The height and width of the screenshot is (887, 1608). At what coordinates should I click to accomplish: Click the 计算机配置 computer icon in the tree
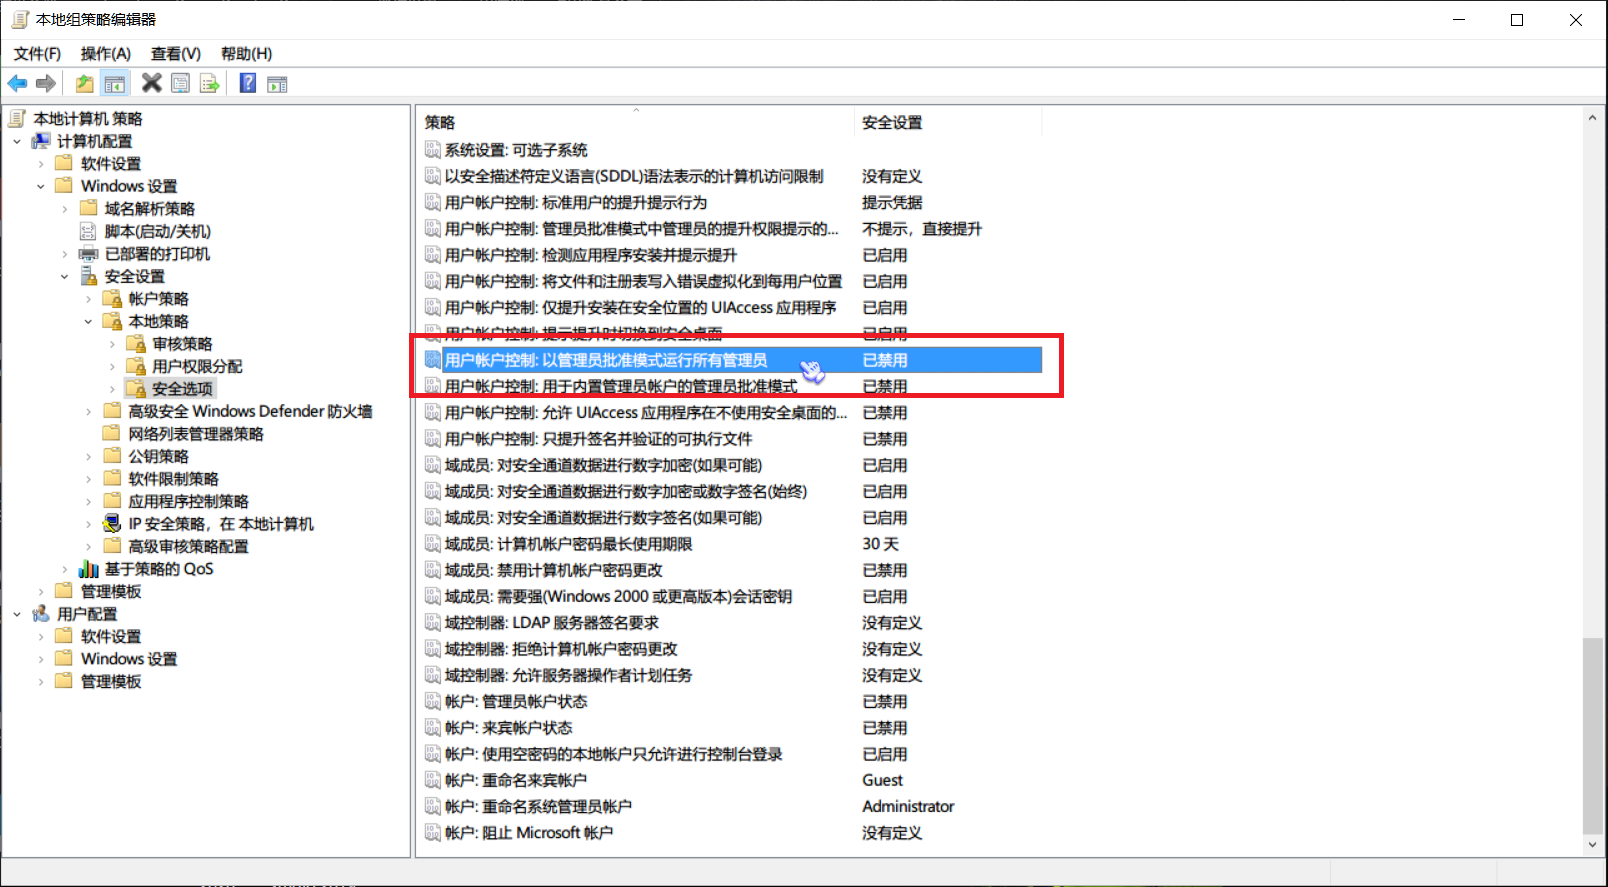41,141
